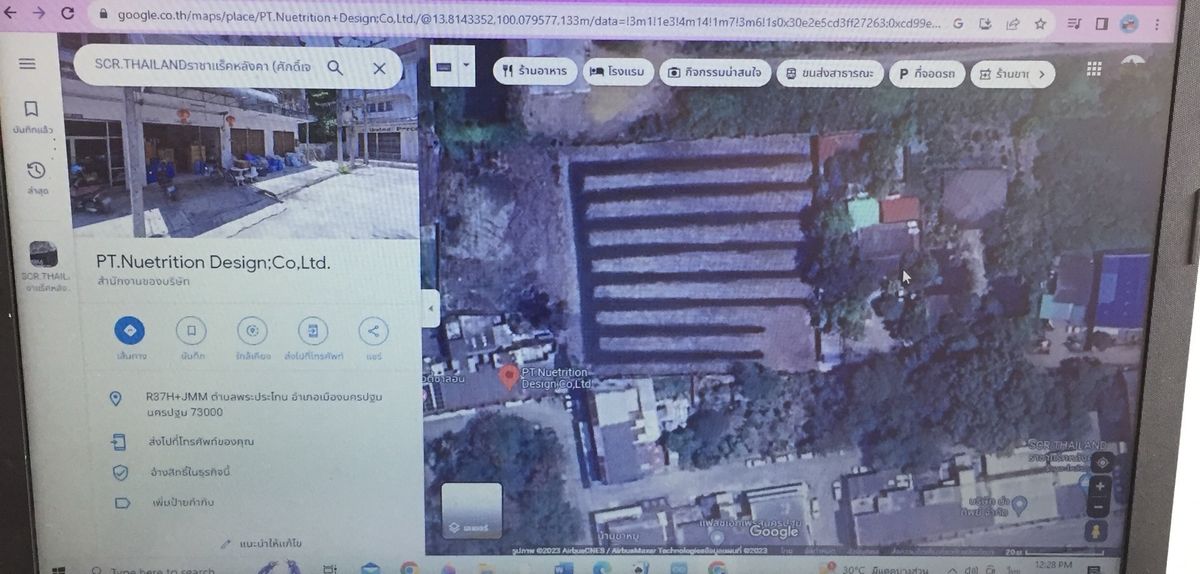Open the Recents (ล่าสุด) history sidebar item

pyautogui.click(x=35, y=177)
